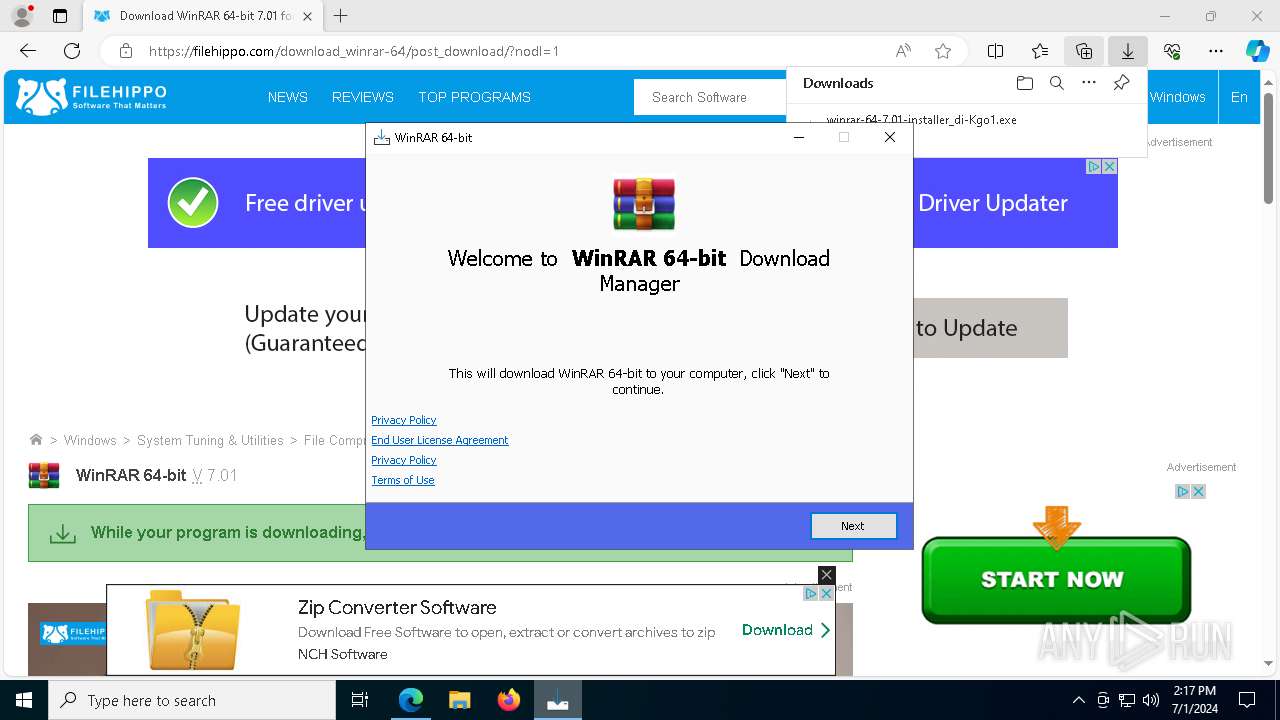Screen dimensions: 1280x720
Task: Open Edge Collections icon
Action: point(1084,51)
